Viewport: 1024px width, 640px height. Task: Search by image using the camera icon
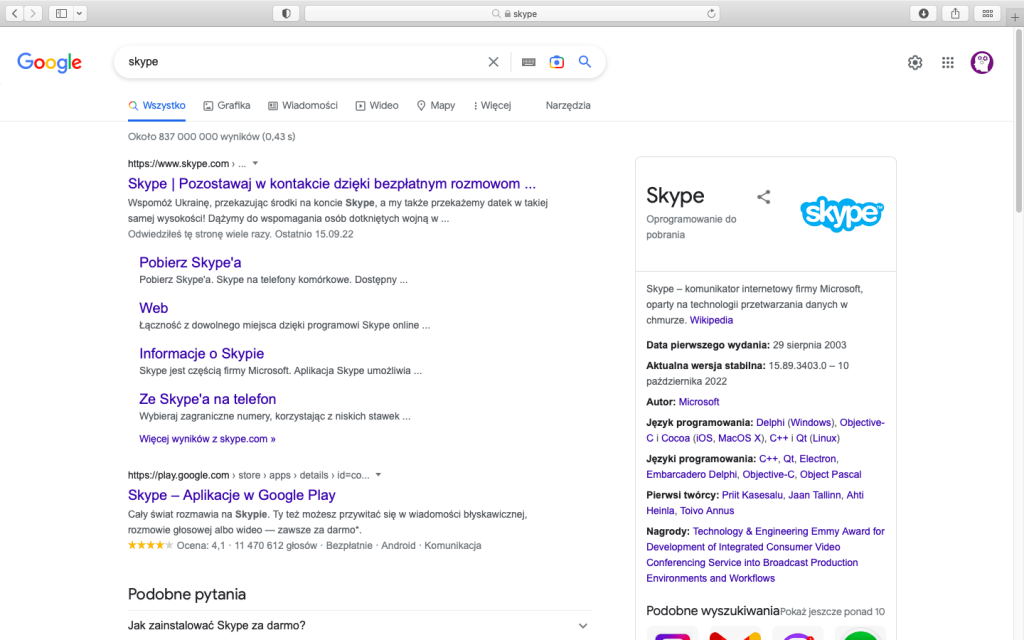(556, 62)
